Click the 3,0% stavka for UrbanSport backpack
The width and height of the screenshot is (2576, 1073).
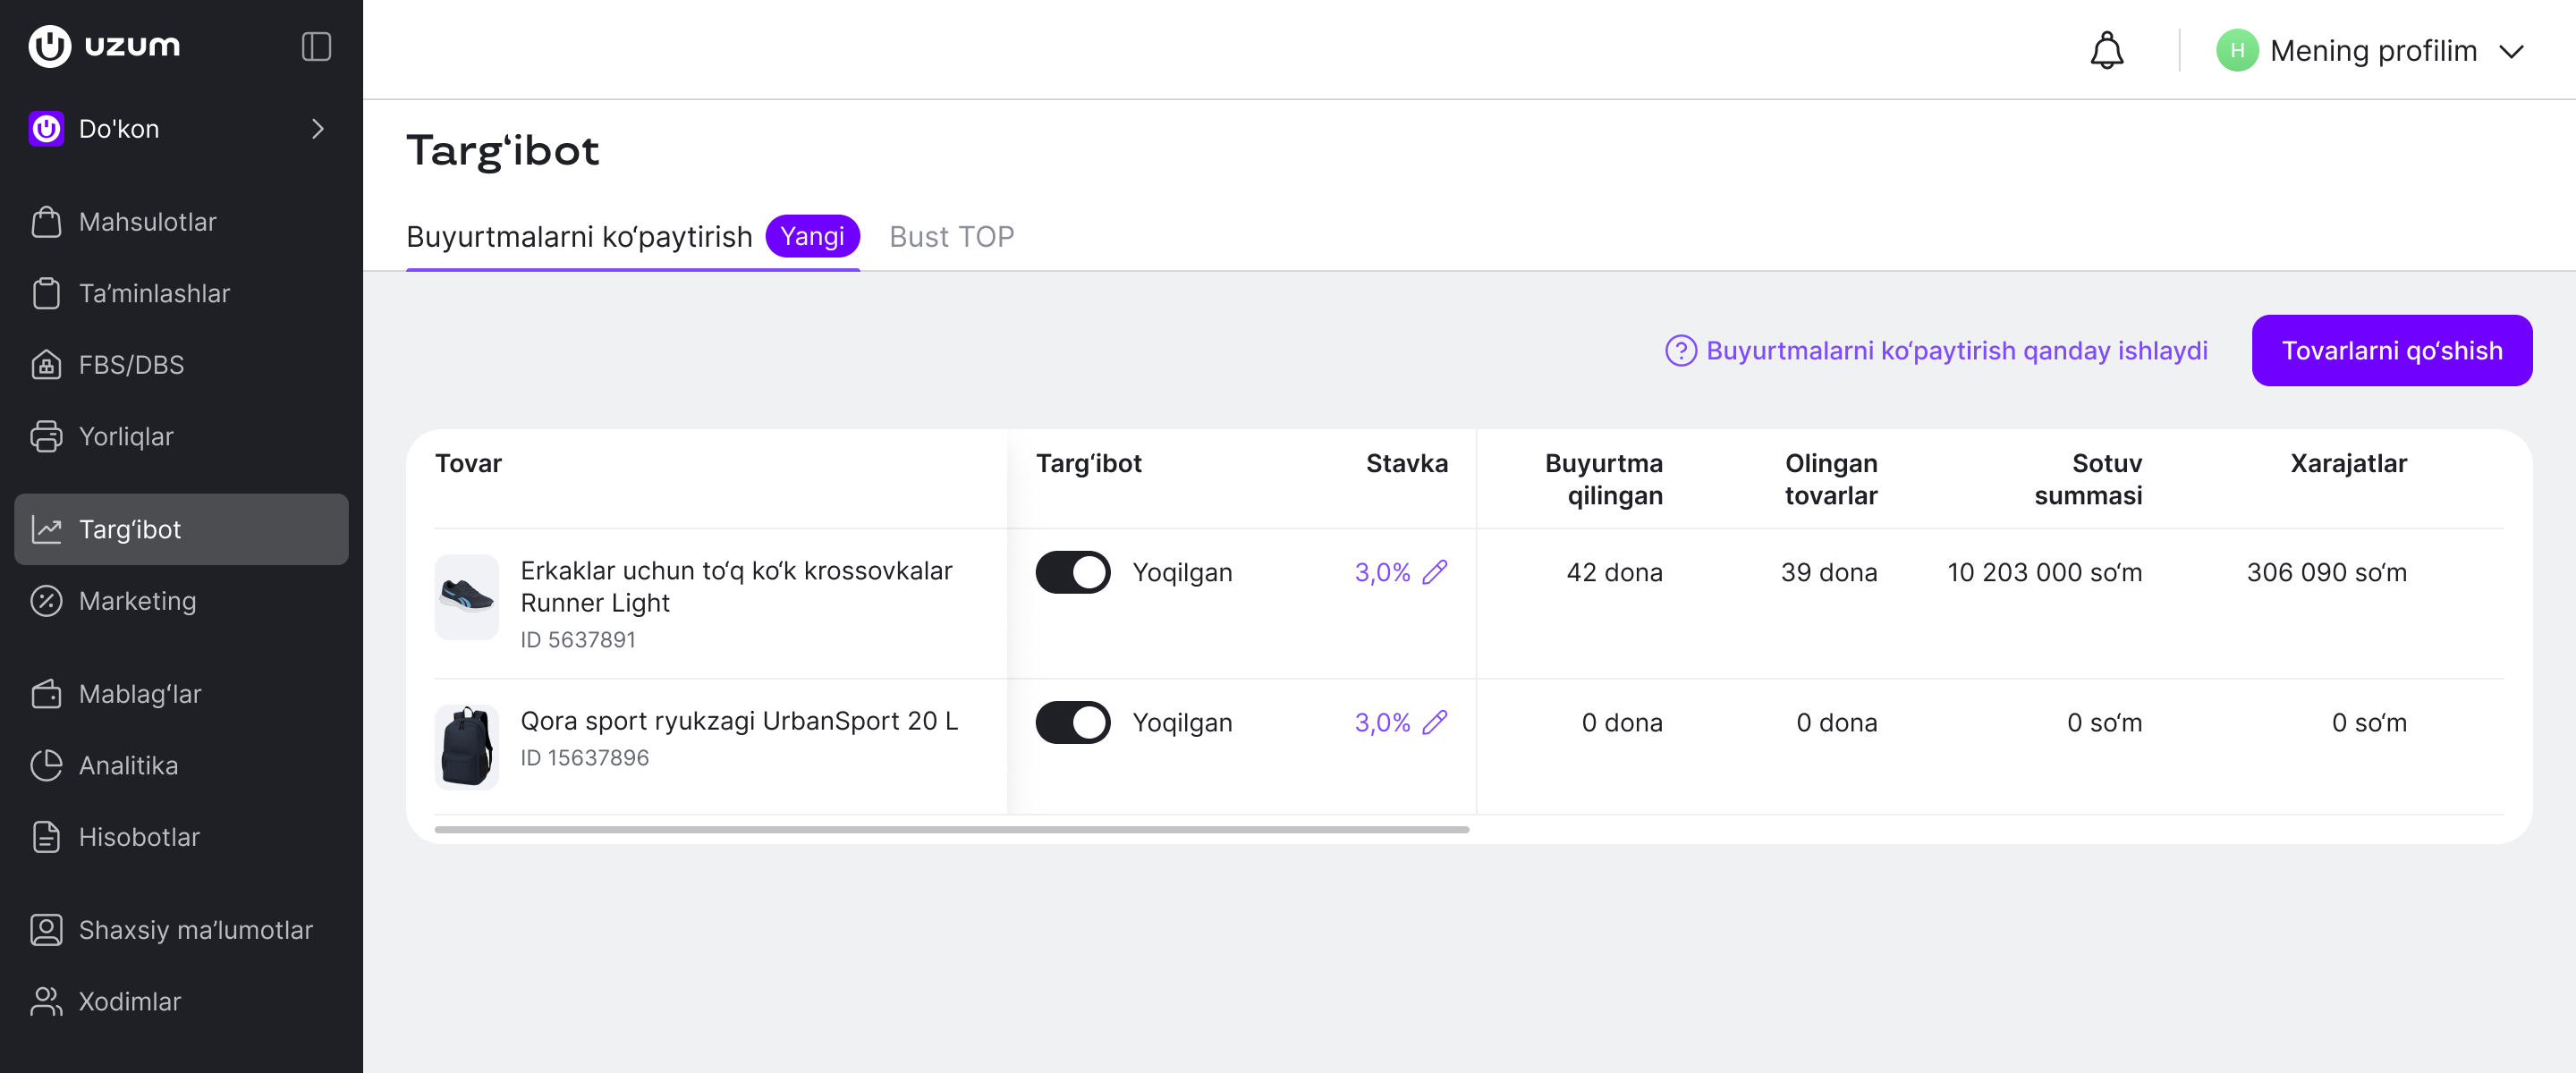point(1382,722)
